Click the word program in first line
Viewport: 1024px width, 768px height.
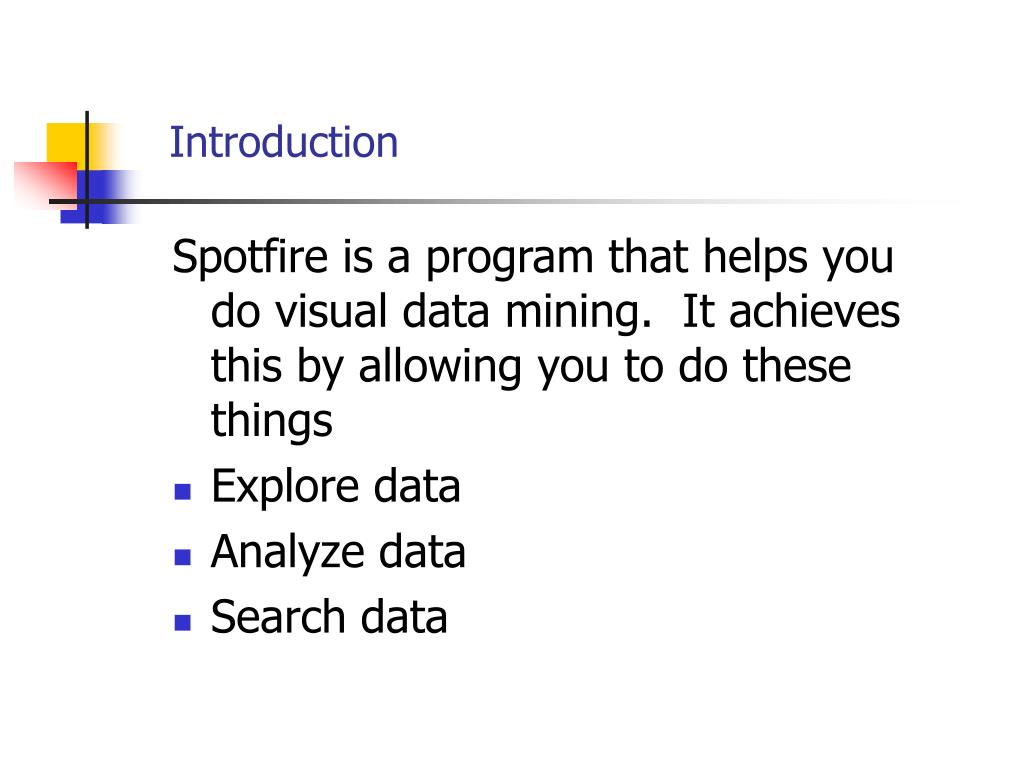click(510, 258)
